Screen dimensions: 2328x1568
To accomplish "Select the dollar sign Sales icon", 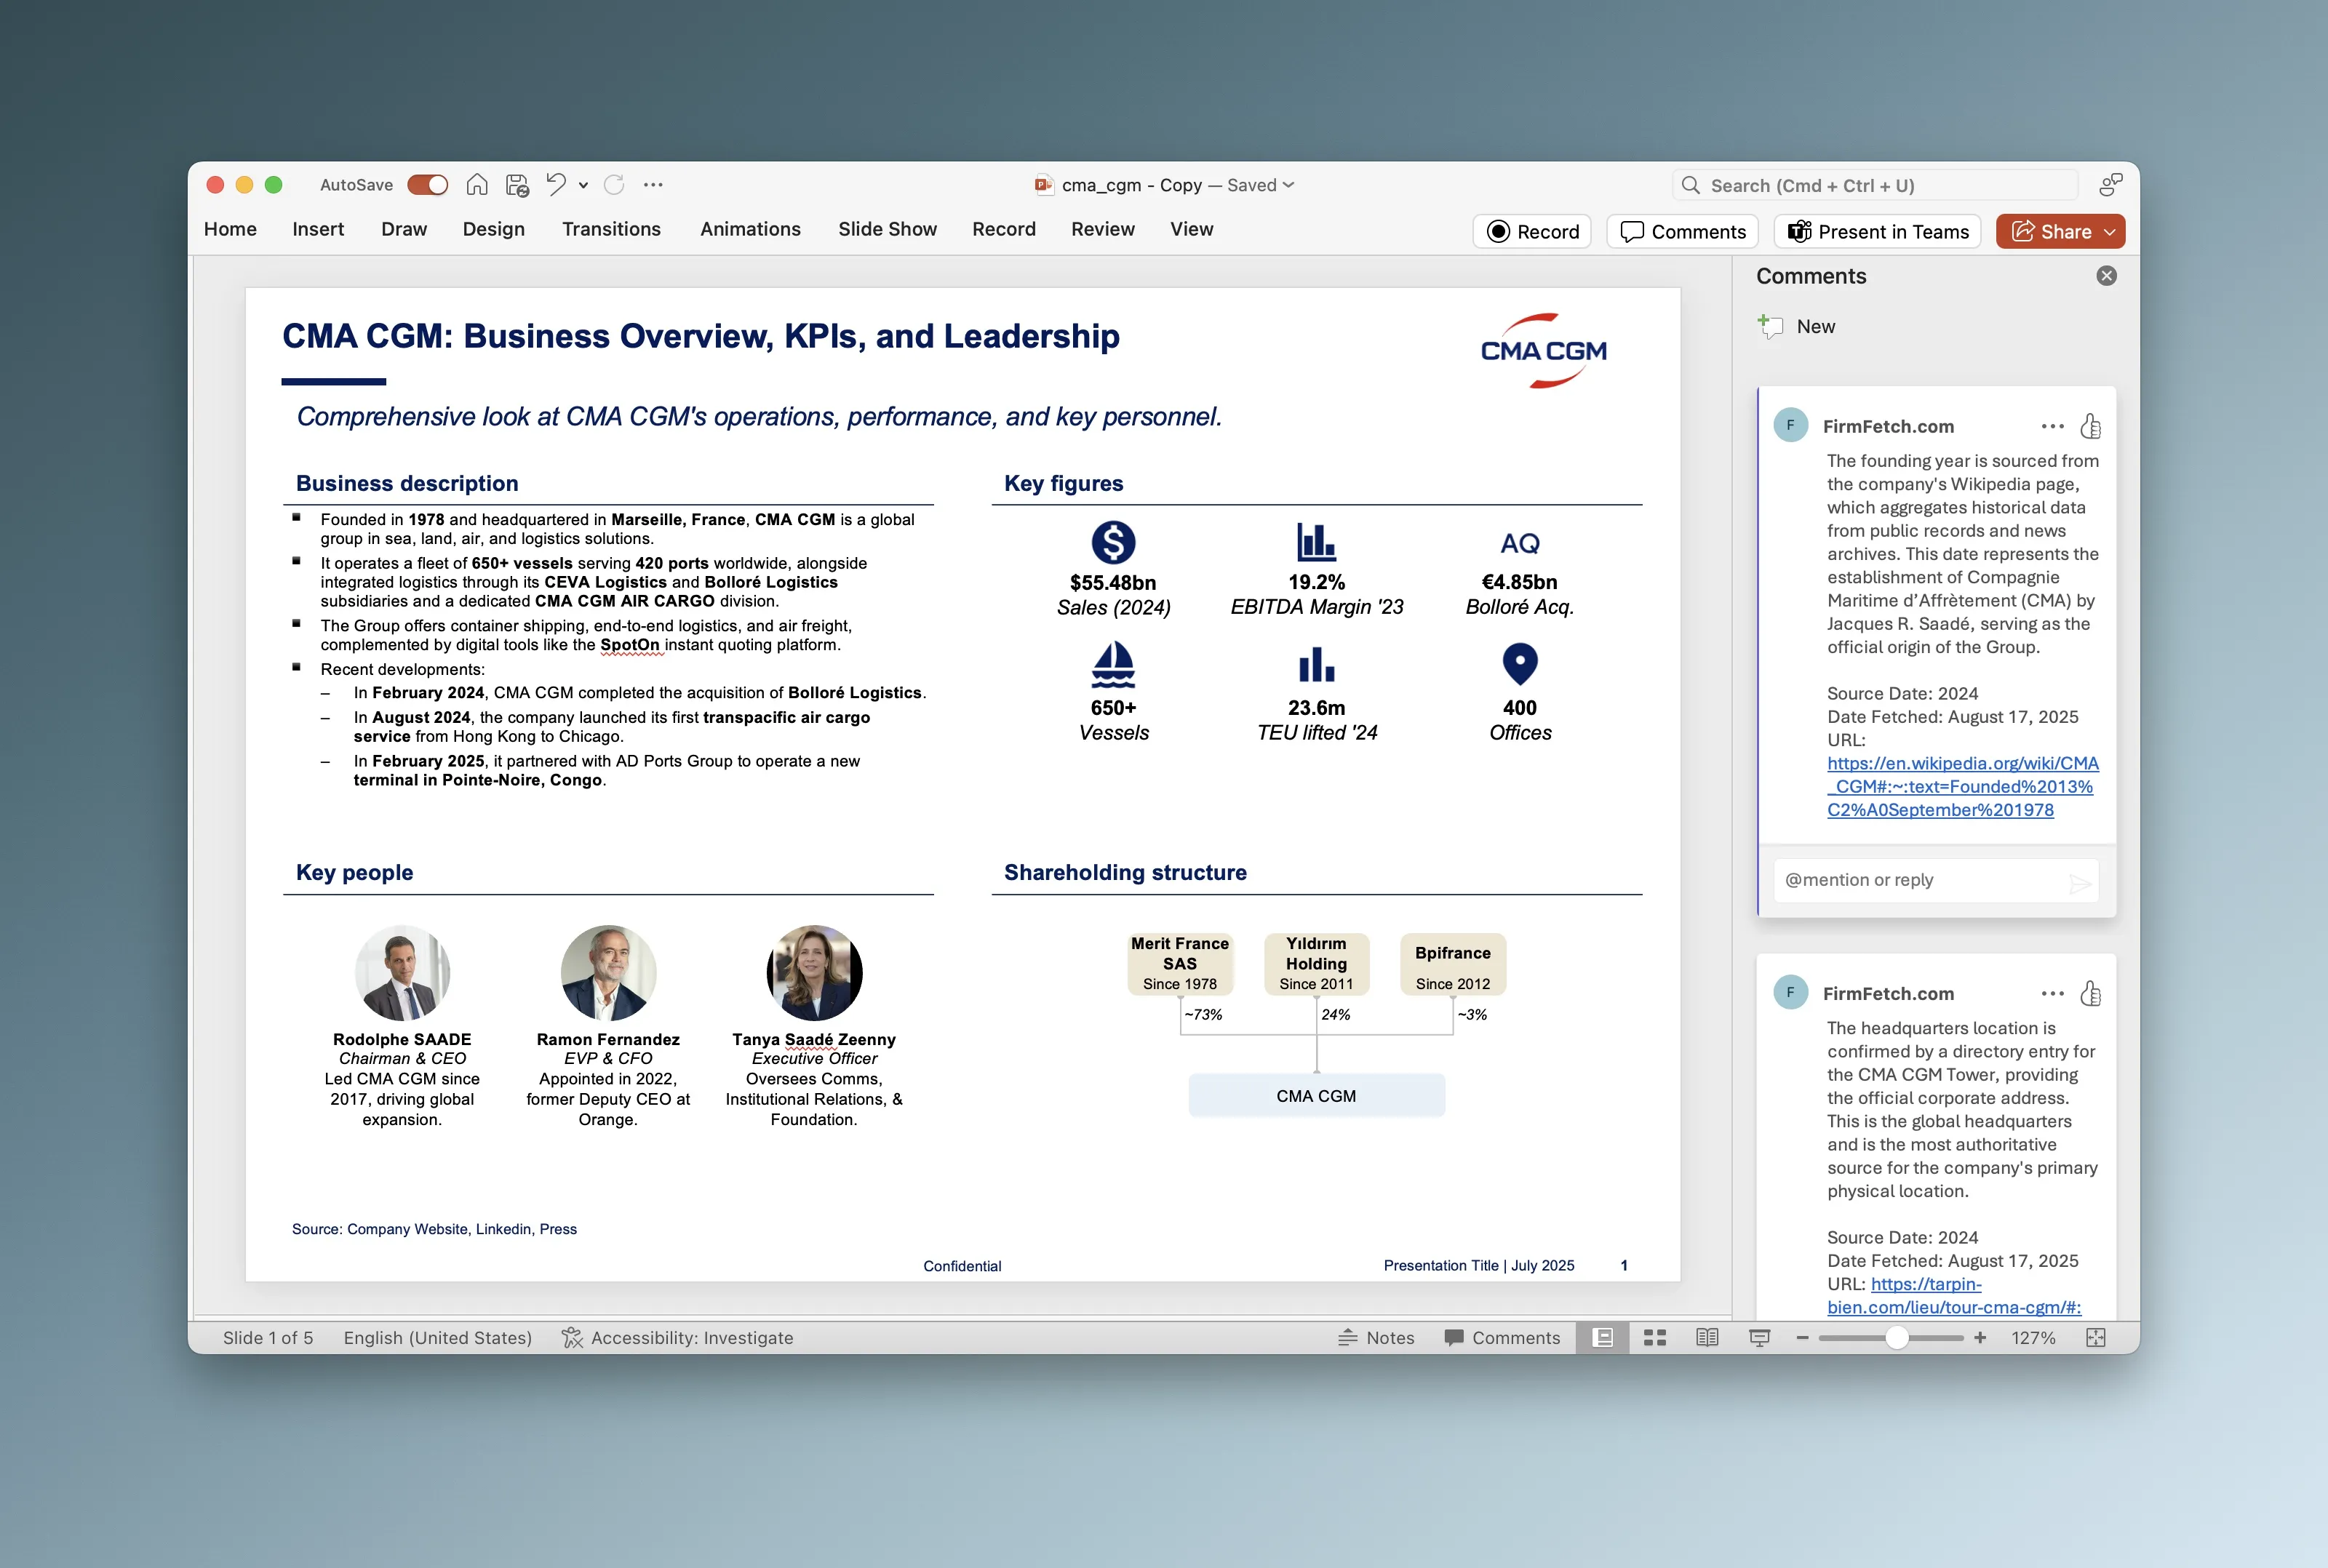I will click(x=1113, y=543).
